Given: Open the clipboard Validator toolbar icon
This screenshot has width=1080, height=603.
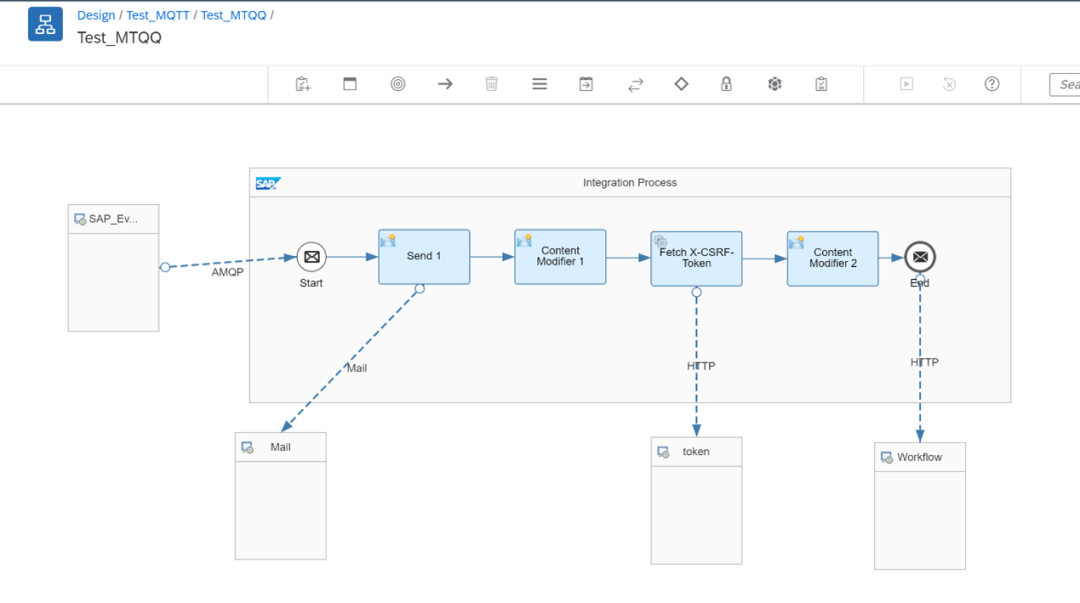Looking at the screenshot, I should [x=821, y=84].
